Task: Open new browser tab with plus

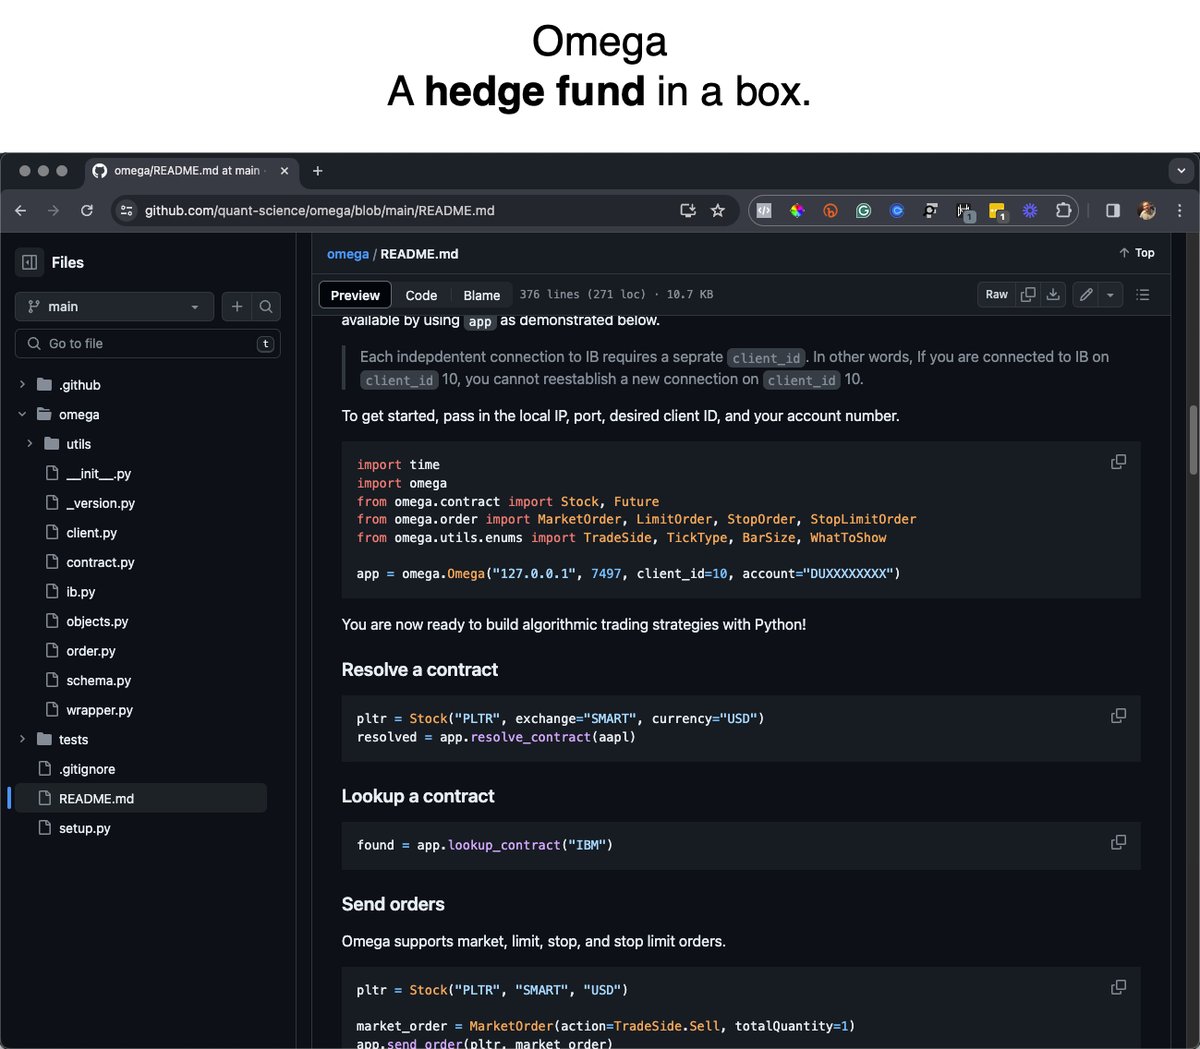Action: 317,171
